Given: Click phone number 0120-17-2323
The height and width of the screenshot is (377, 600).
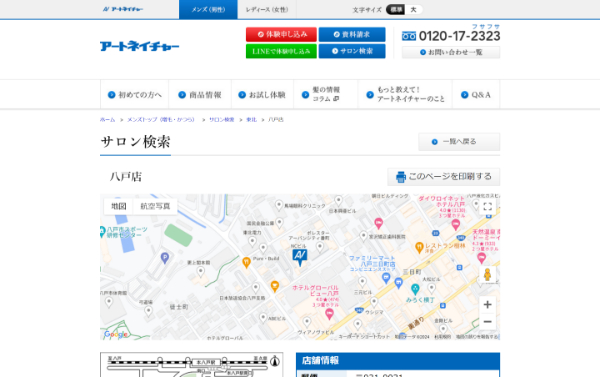Looking at the screenshot, I should coord(460,36).
